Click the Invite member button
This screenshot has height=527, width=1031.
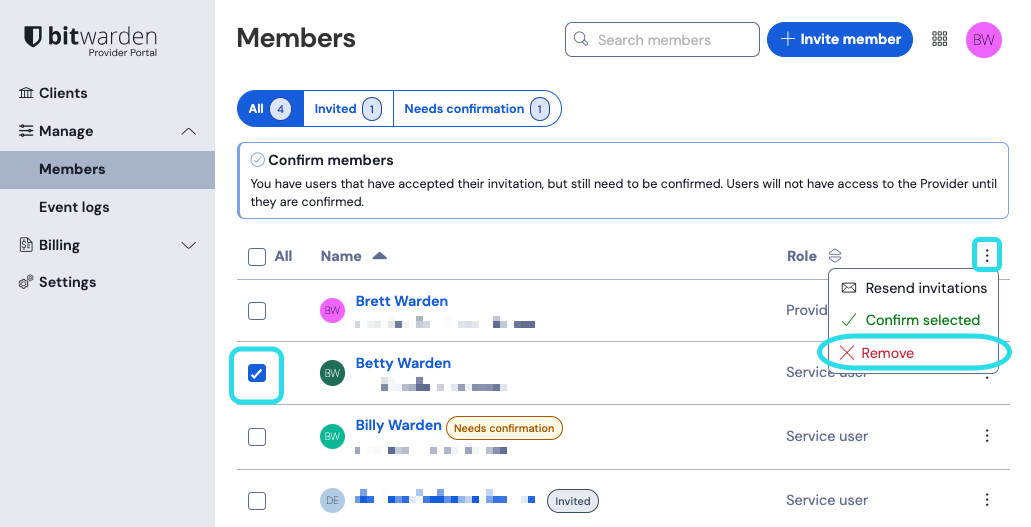click(x=840, y=39)
